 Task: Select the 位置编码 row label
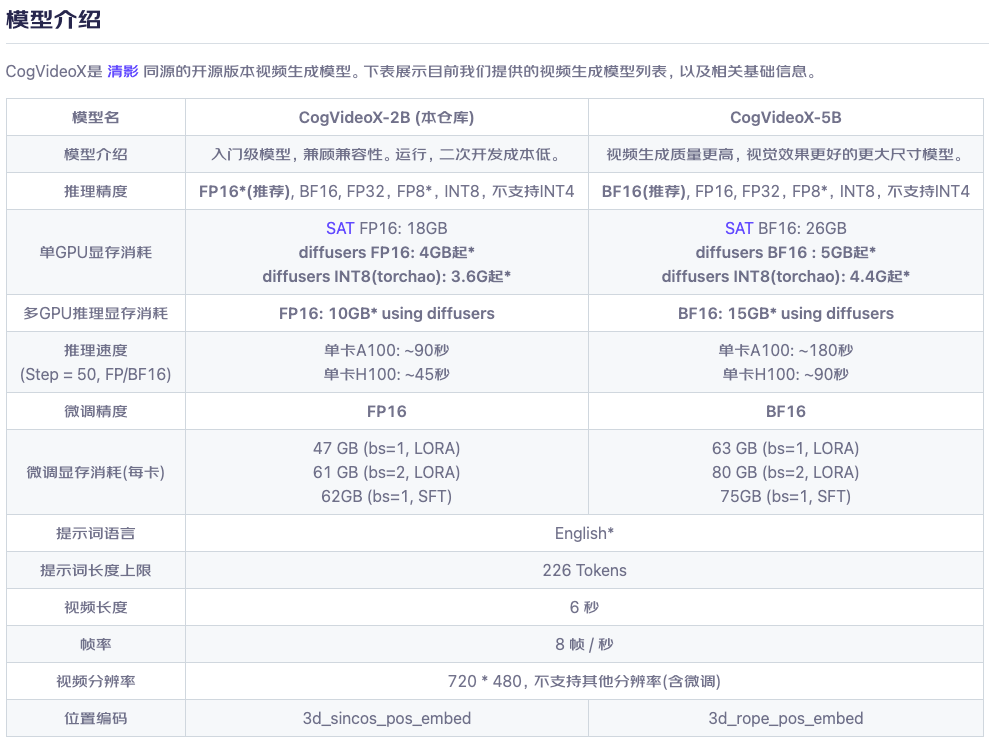96,718
